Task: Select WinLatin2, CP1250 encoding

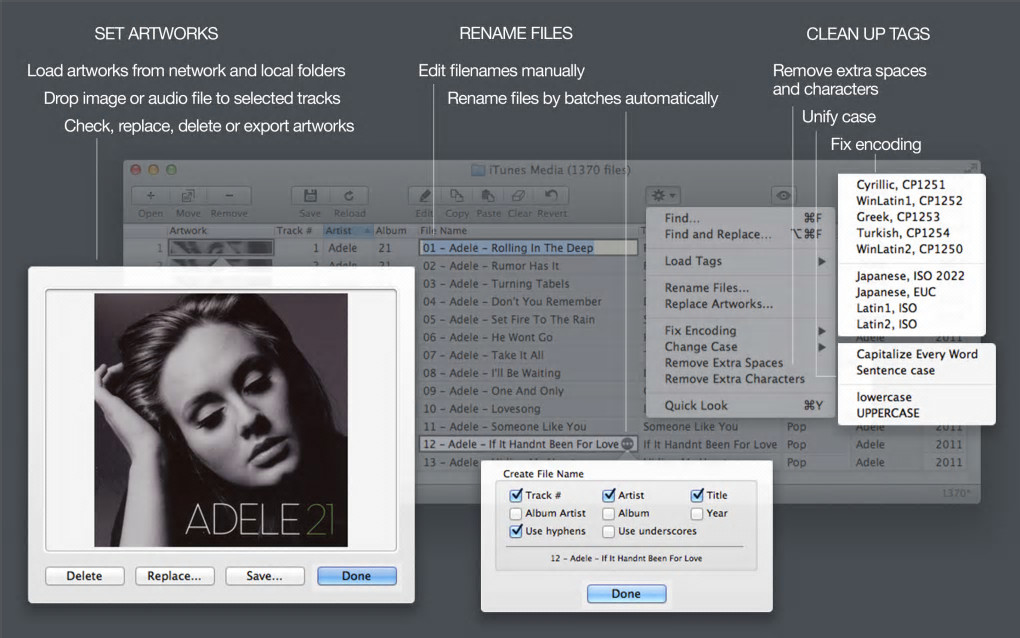Action: tap(911, 250)
